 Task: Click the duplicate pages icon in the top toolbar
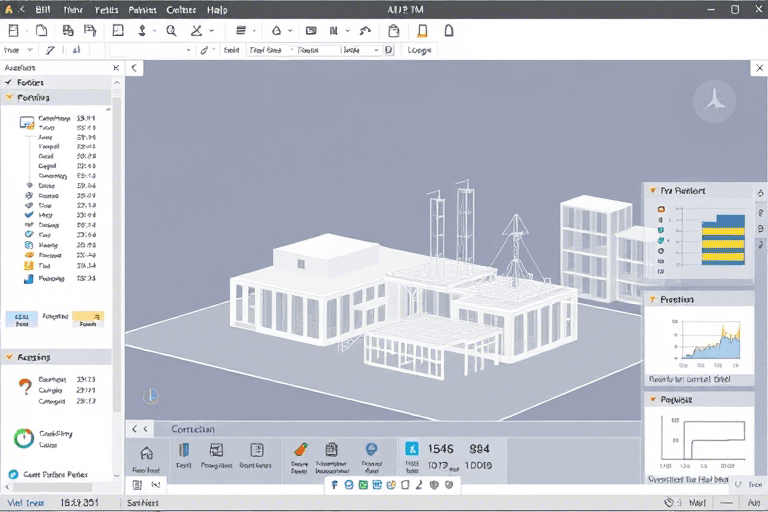pyautogui.click(x=68, y=31)
